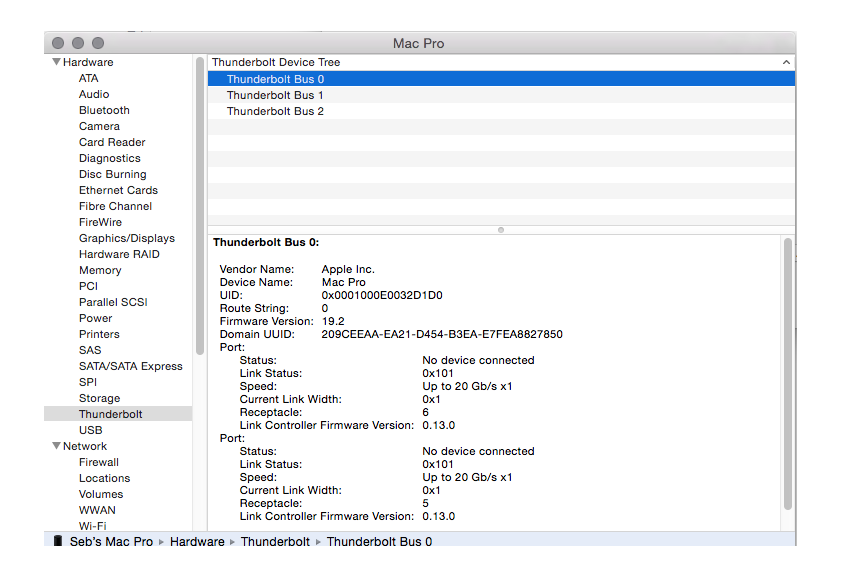Click the Thunderbolt Device Tree column header

(x=501, y=62)
